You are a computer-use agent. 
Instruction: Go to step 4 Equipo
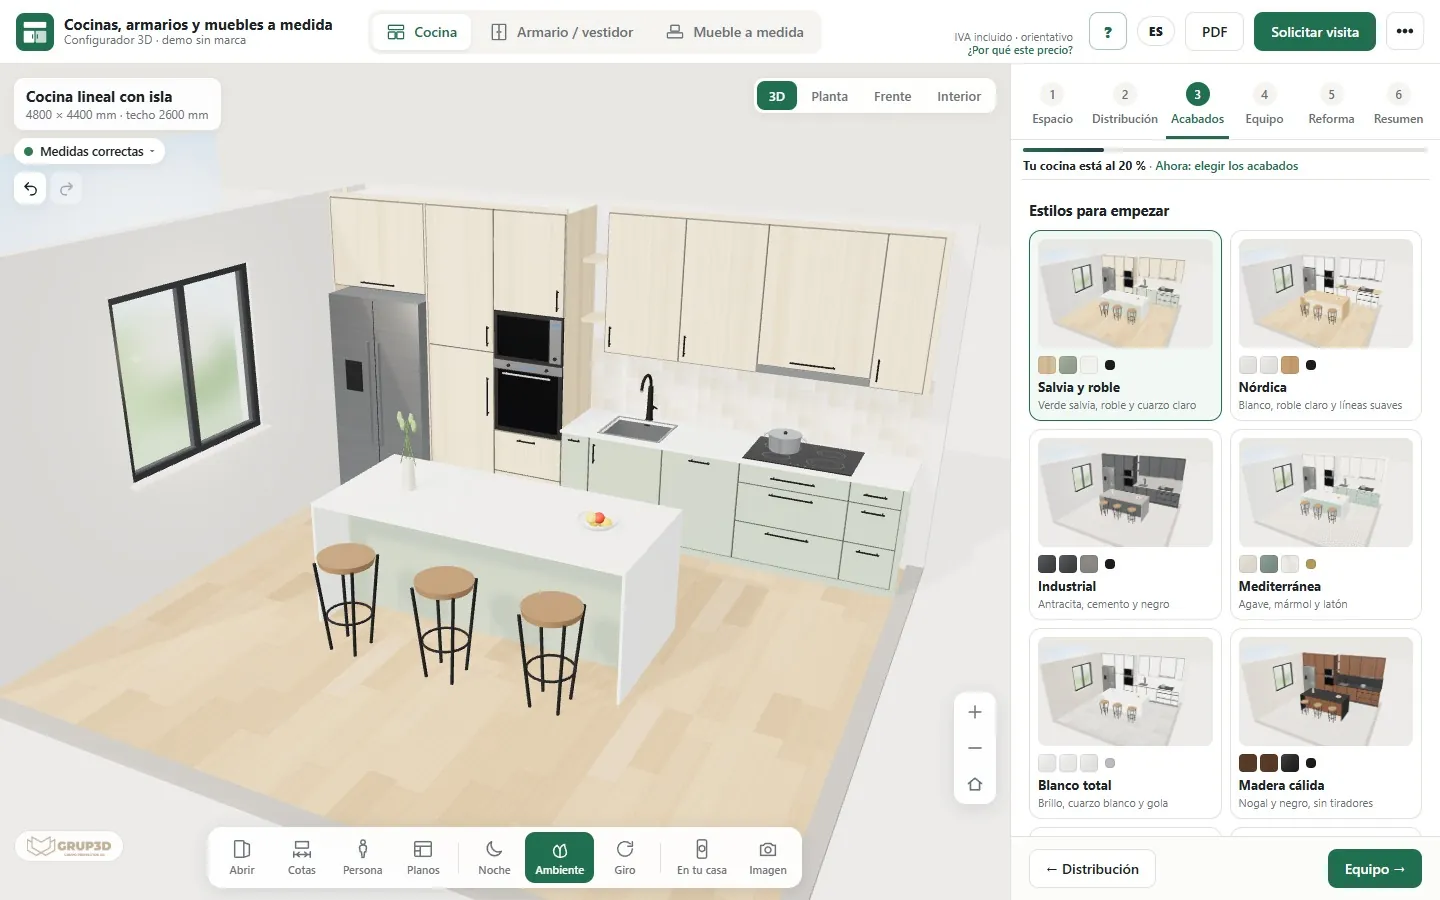1264,105
